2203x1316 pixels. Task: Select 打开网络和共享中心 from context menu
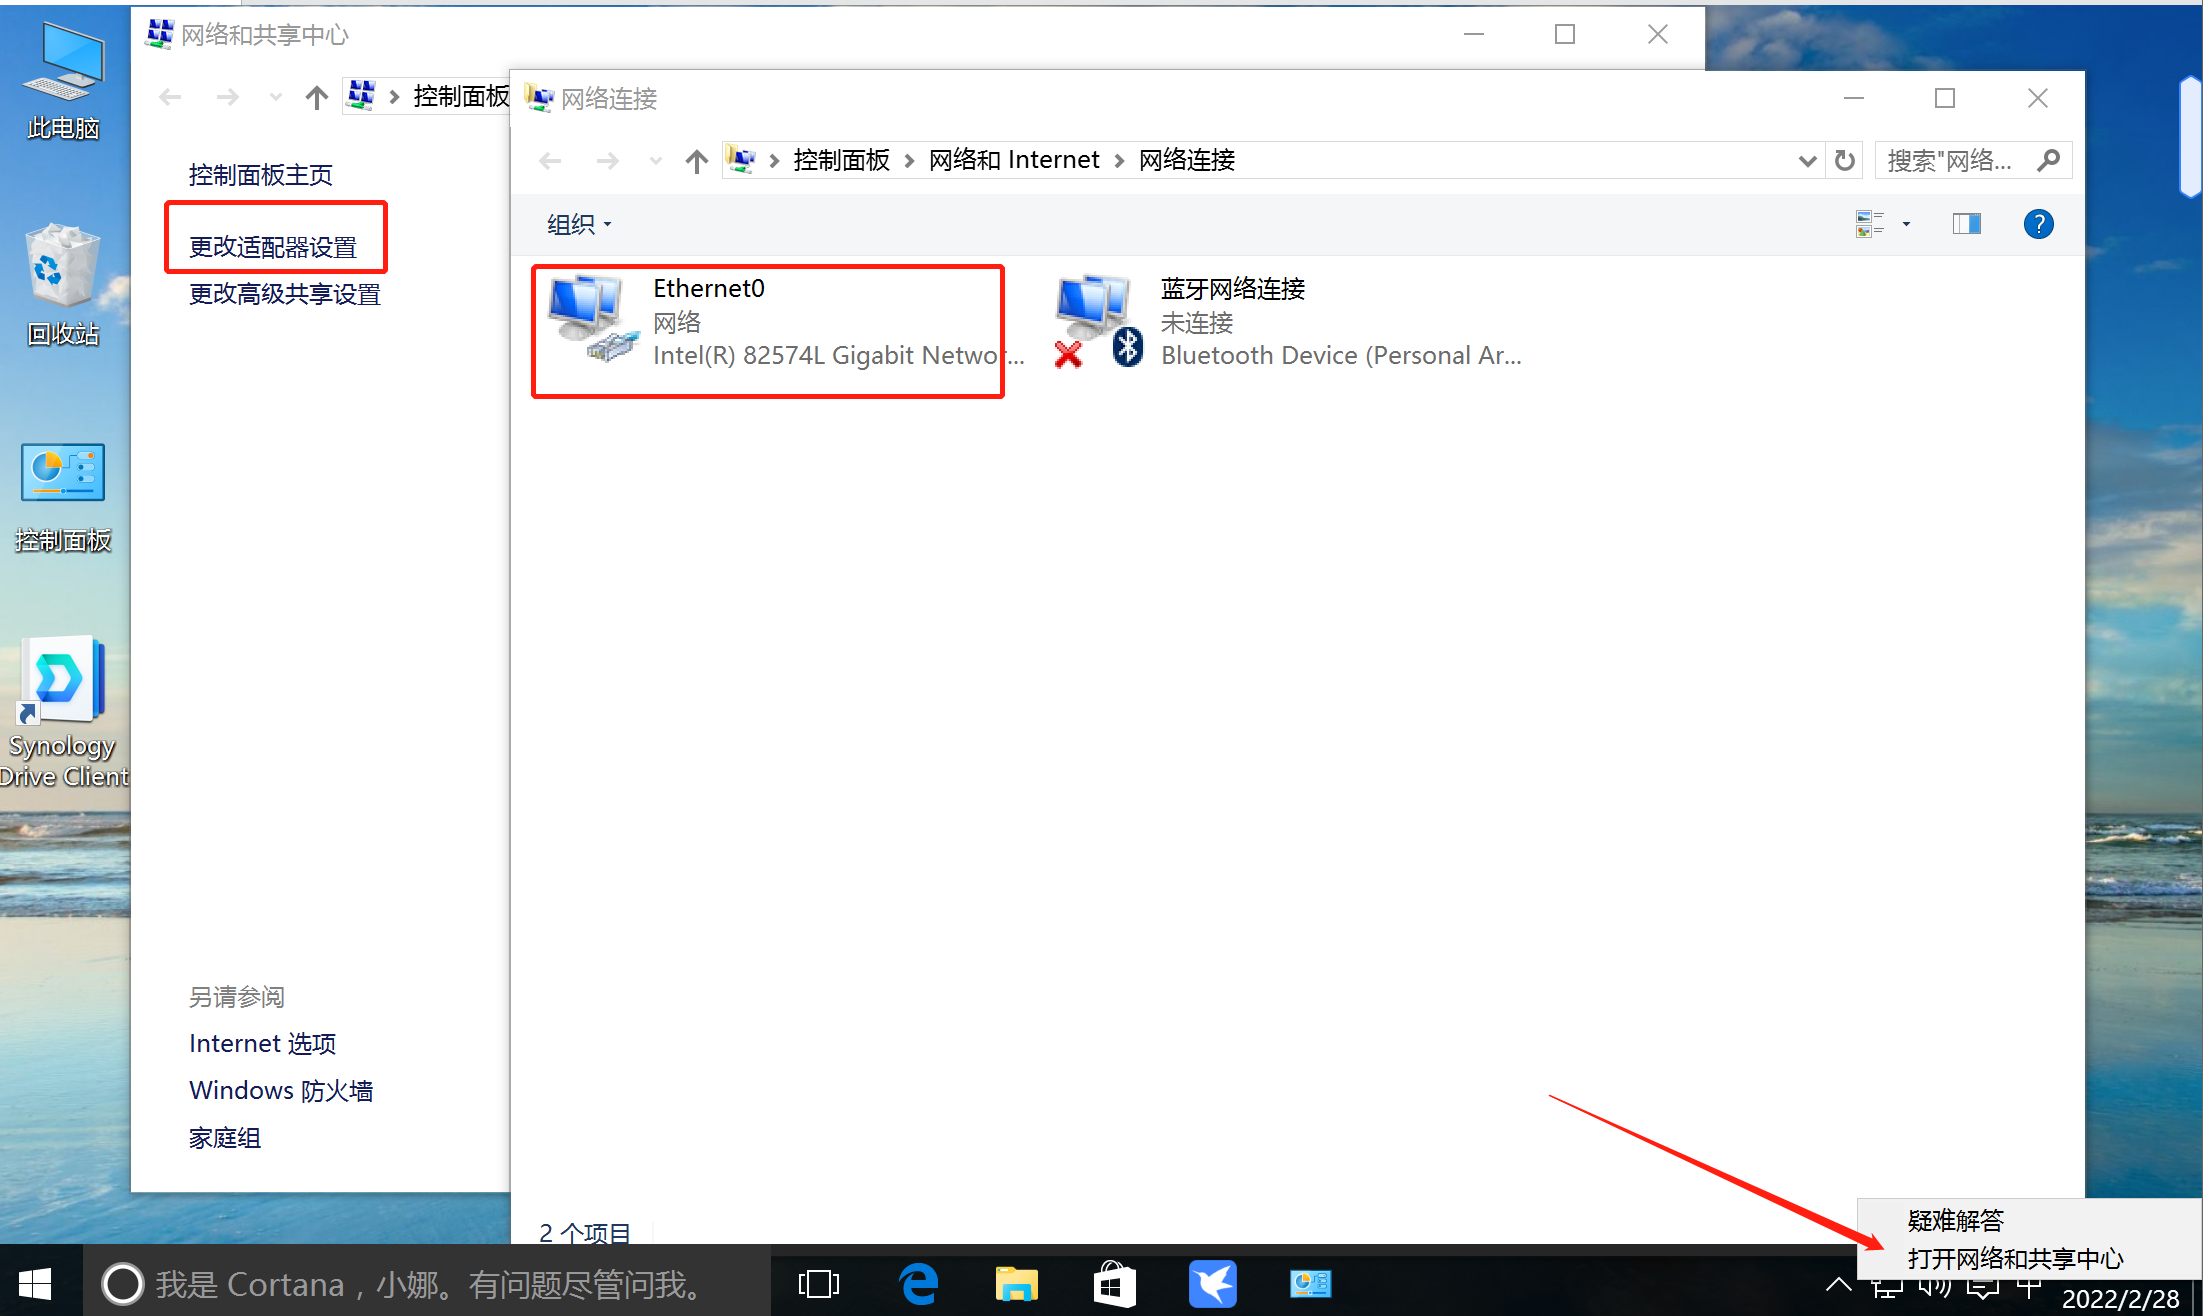(x=2014, y=1258)
